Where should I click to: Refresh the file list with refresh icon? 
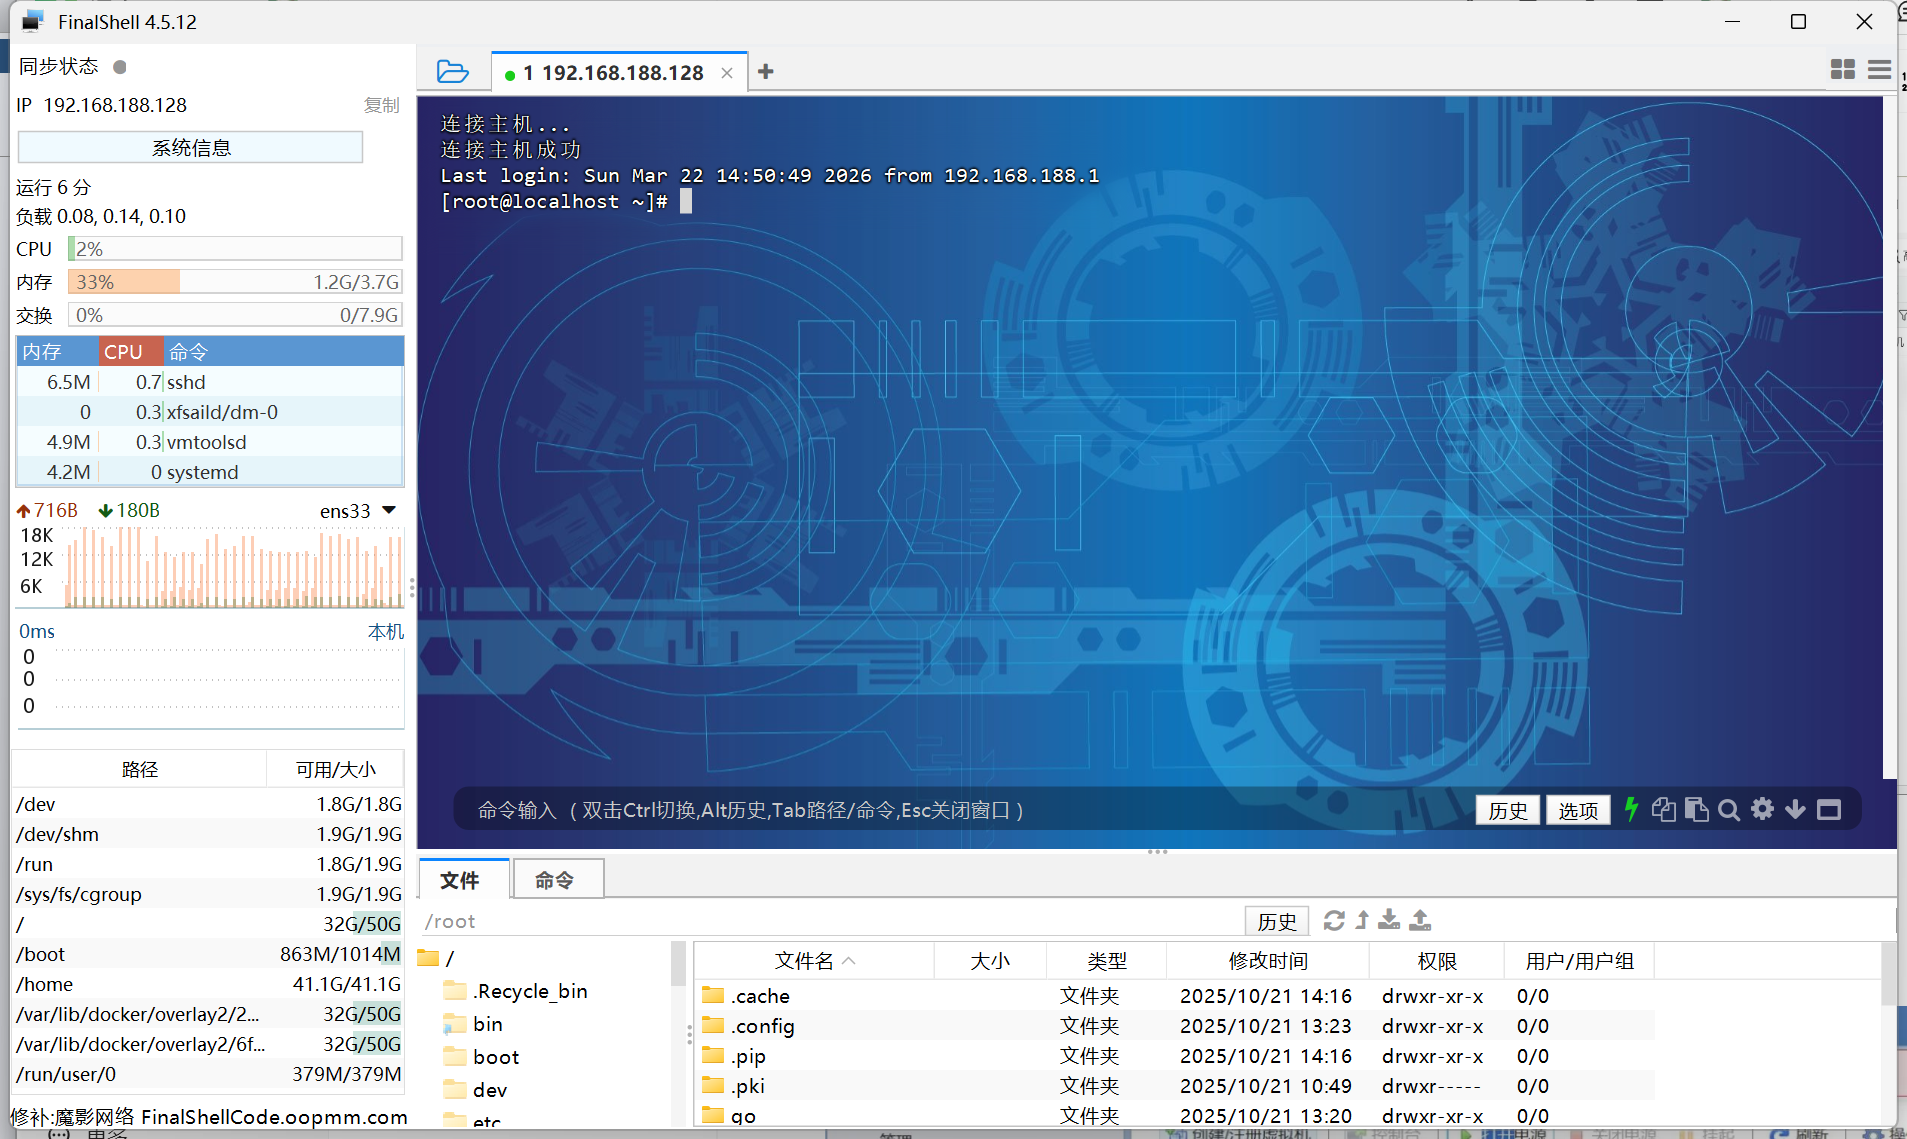point(1334,920)
